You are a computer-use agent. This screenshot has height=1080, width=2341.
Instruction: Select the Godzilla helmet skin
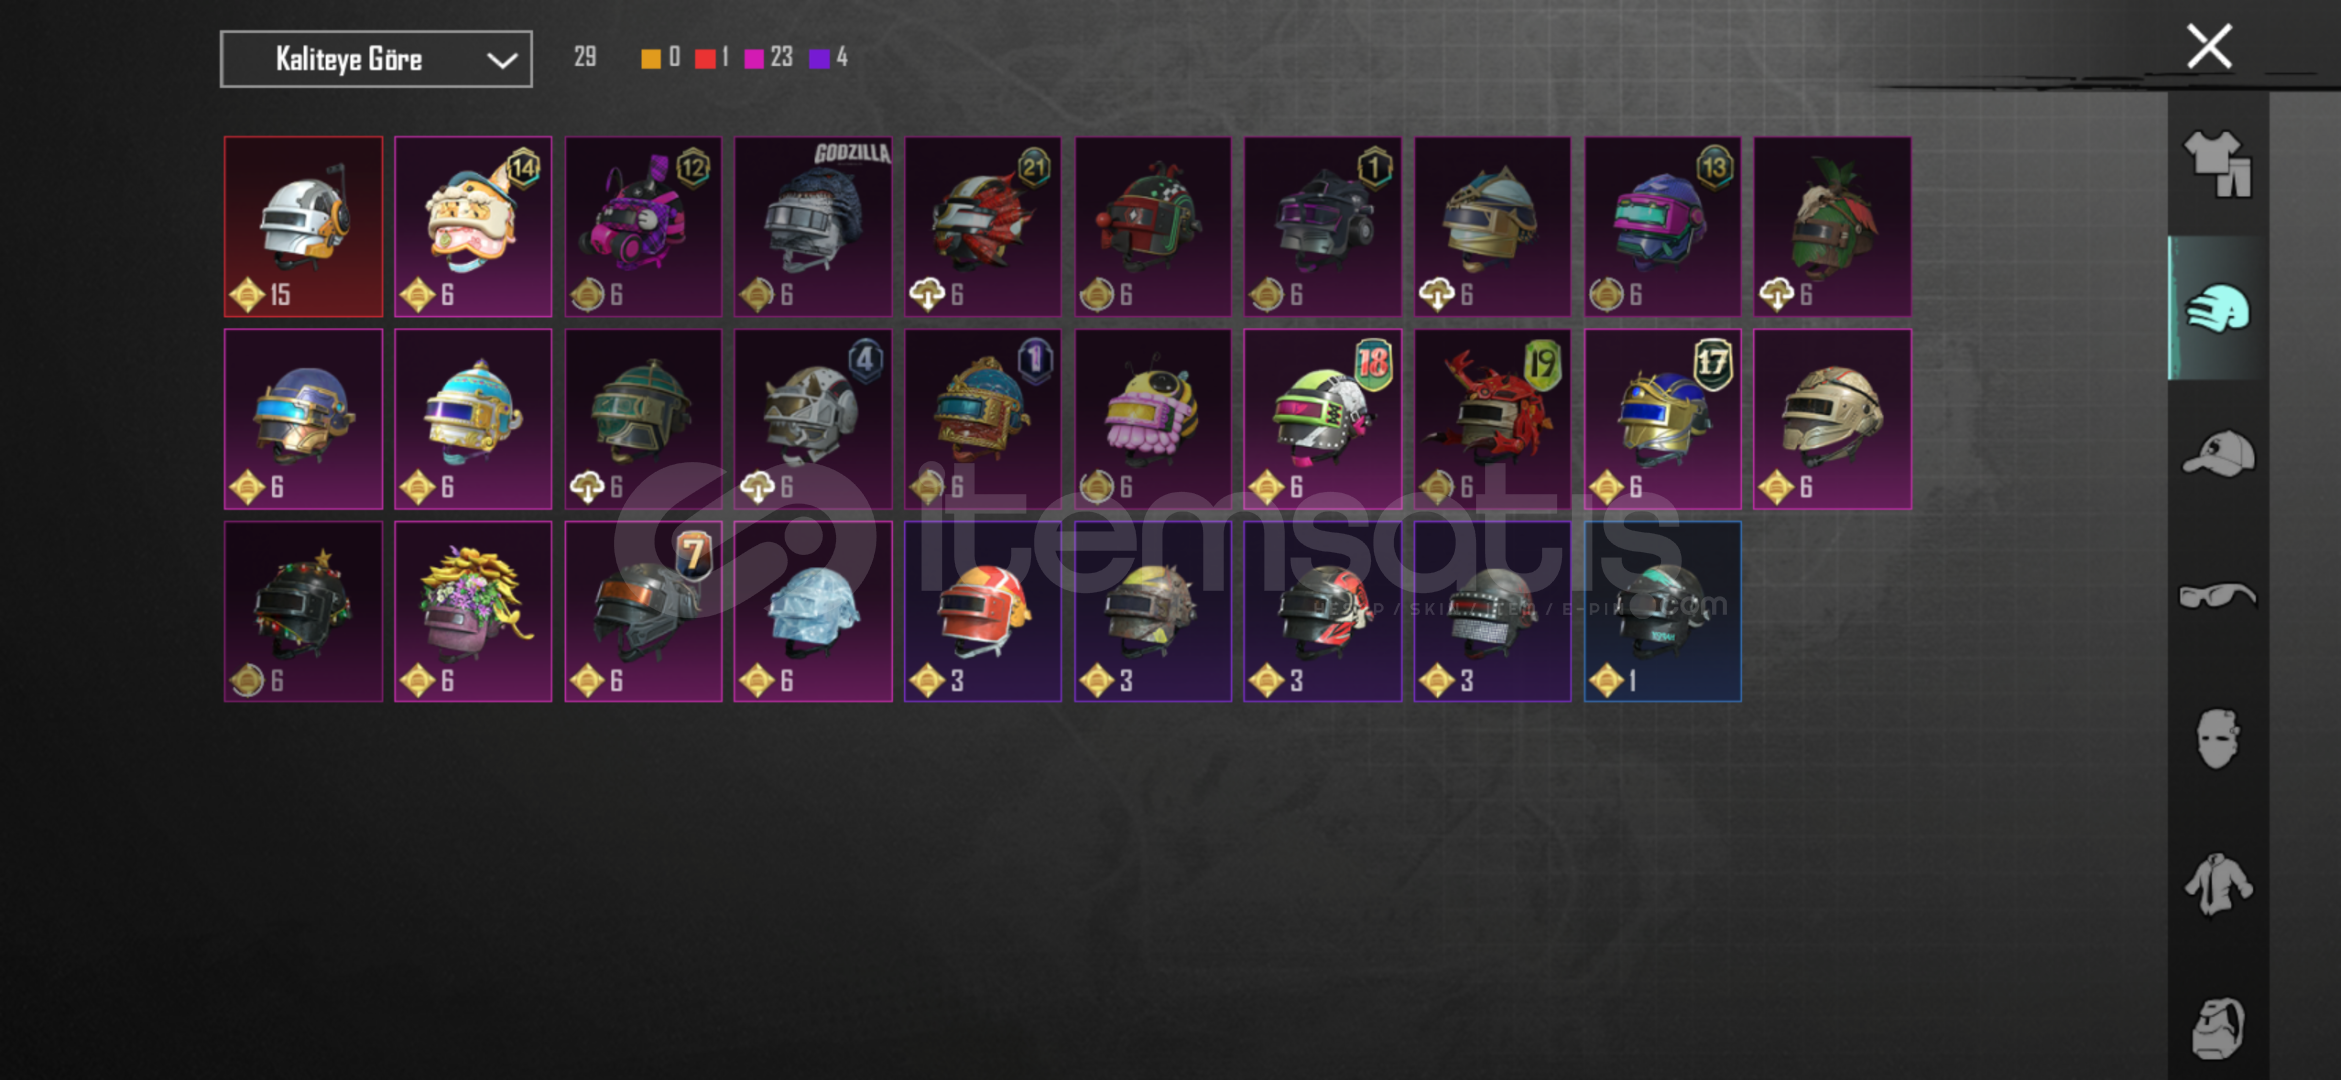(x=813, y=227)
